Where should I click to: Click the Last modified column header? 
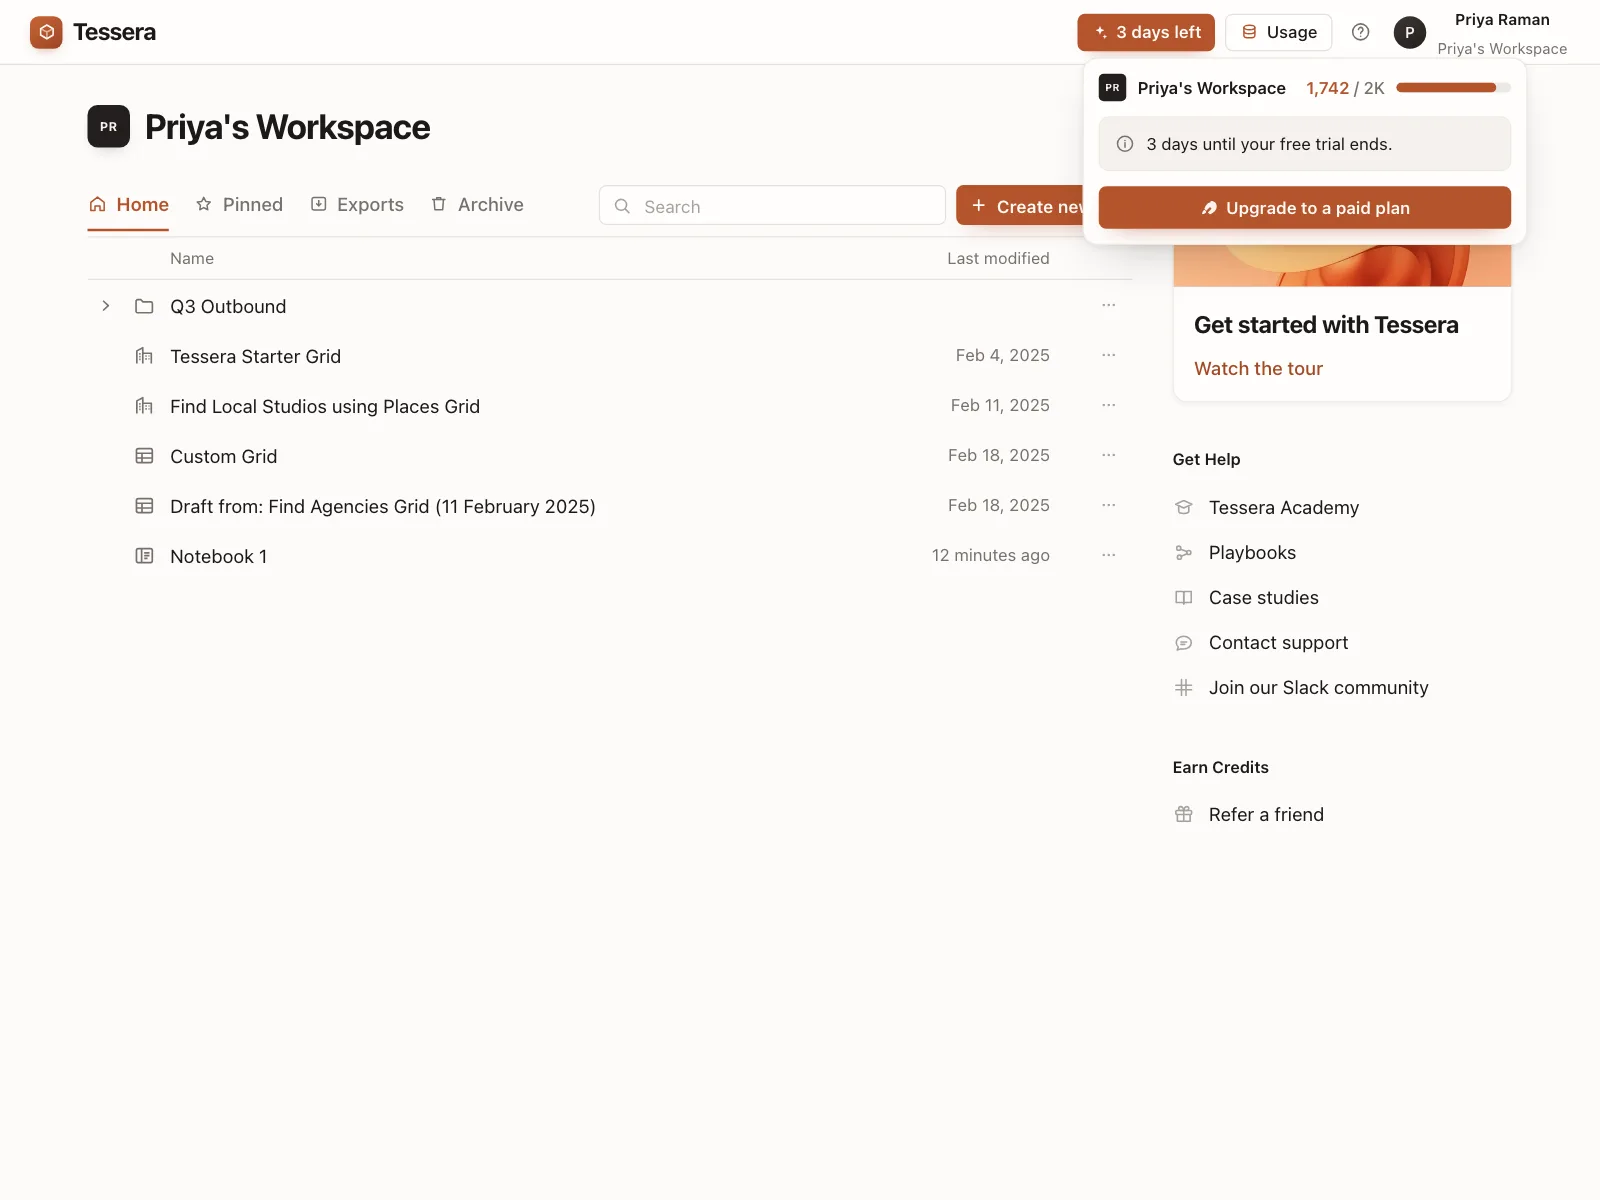(x=998, y=258)
